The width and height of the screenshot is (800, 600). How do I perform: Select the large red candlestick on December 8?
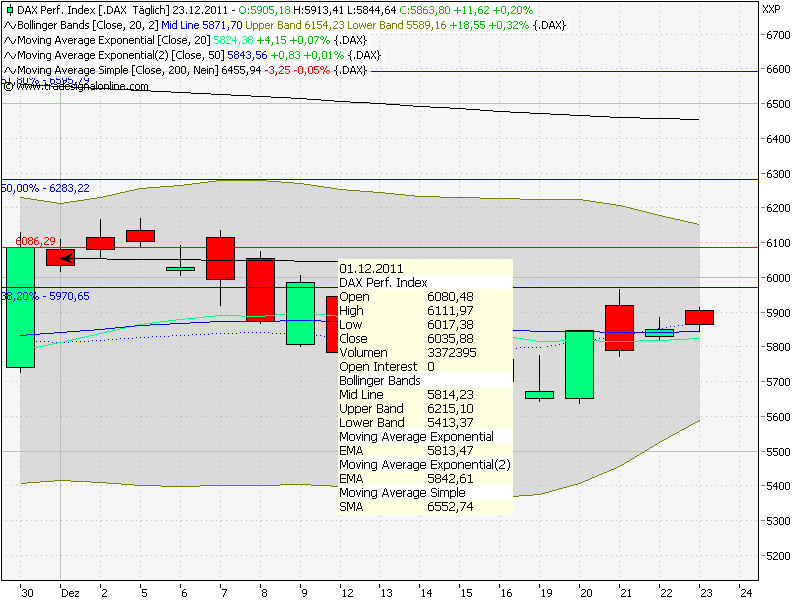click(260, 290)
